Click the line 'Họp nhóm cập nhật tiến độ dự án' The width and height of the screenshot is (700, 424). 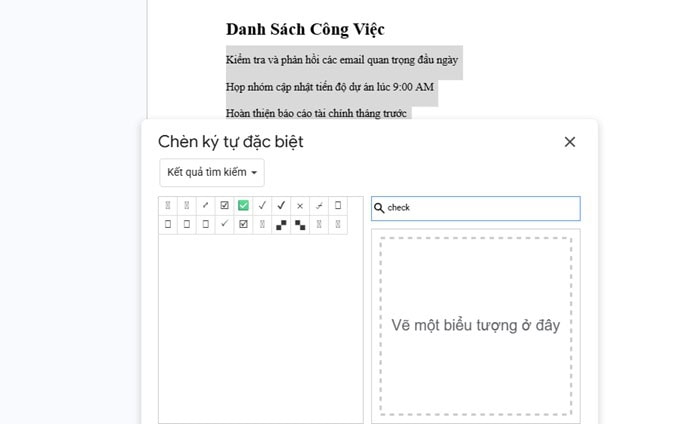tap(330, 87)
